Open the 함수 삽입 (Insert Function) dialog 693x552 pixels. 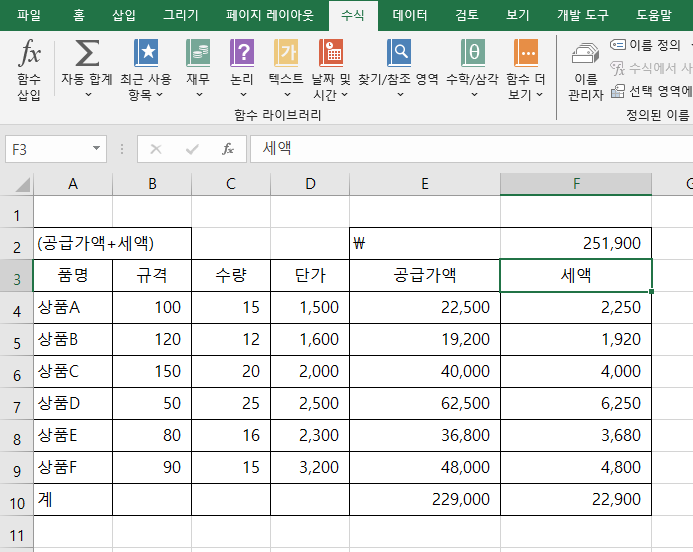click(x=29, y=69)
